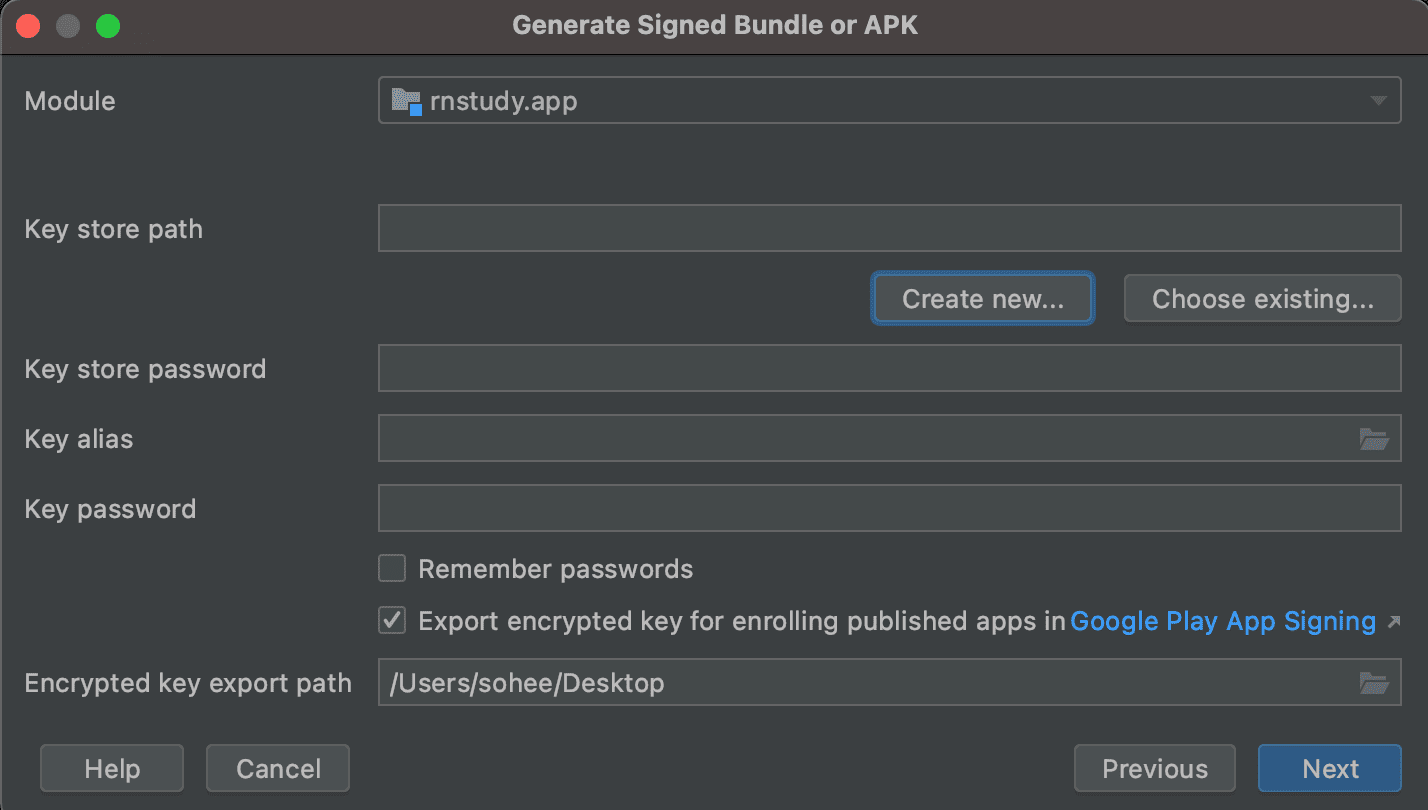Screen dimensions: 1428x810
Task: Cancel the signed bundle wizard
Action: point(278,768)
